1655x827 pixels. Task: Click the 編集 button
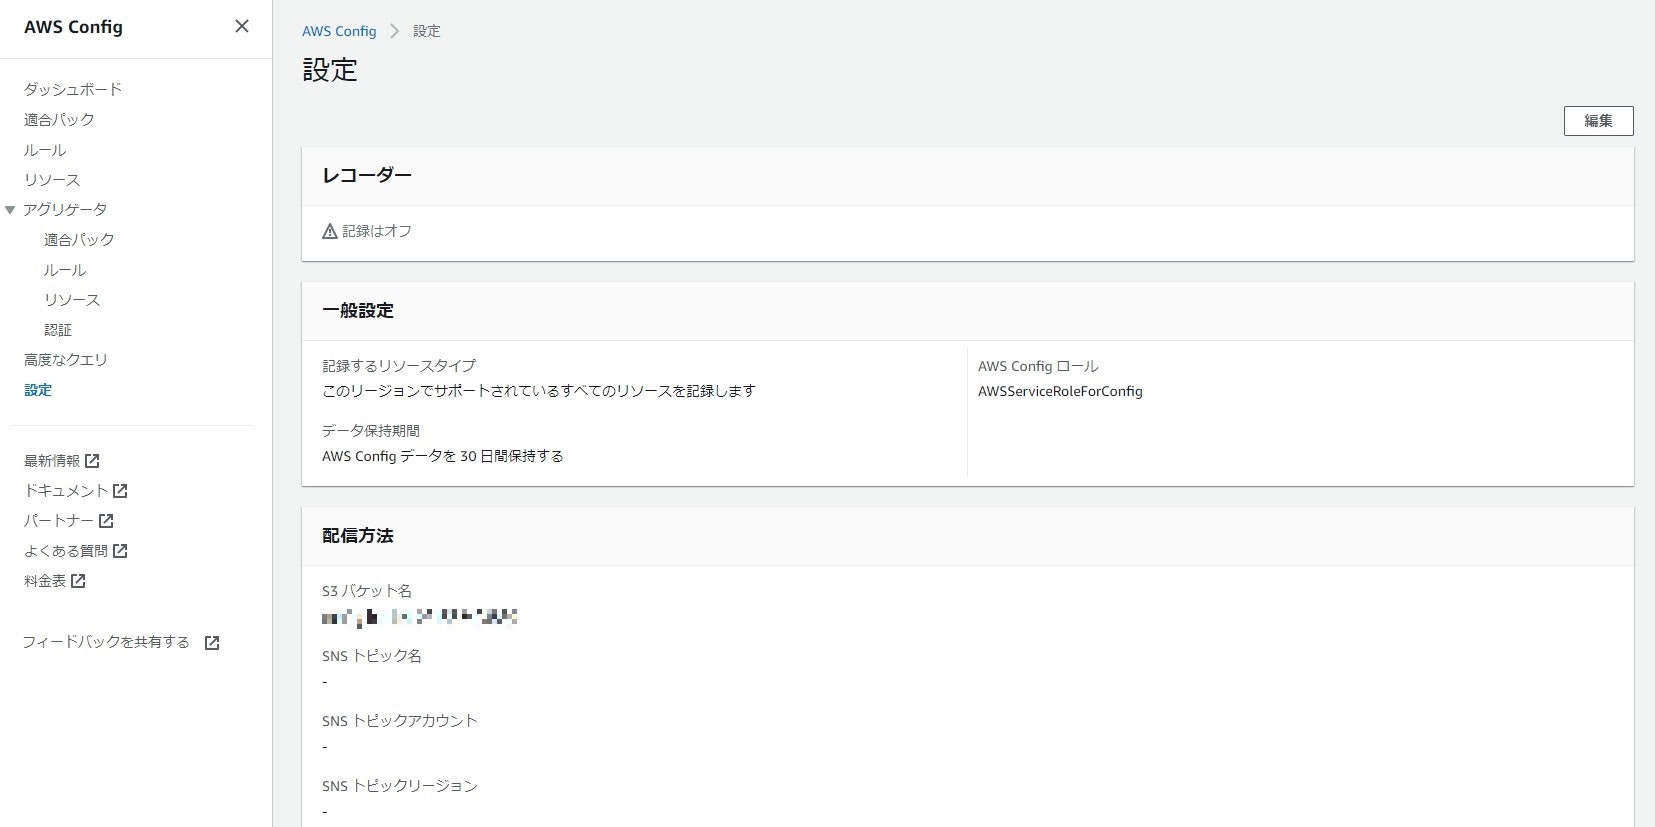(x=1598, y=121)
